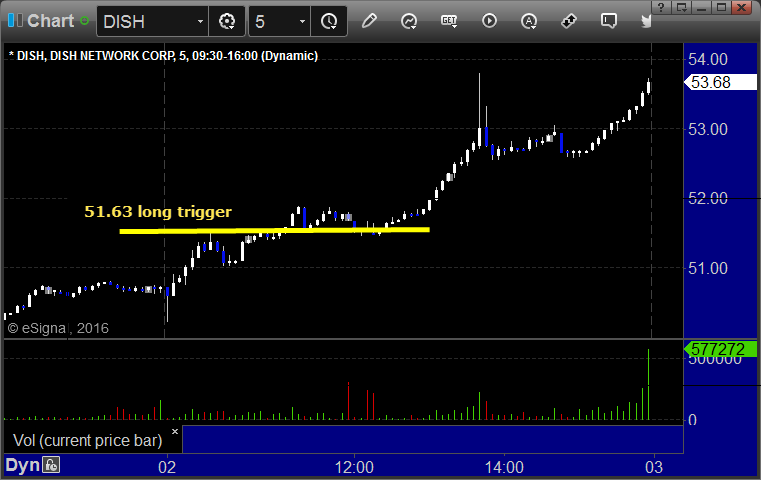Toggle the Dyn lock icon

(x=51, y=465)
